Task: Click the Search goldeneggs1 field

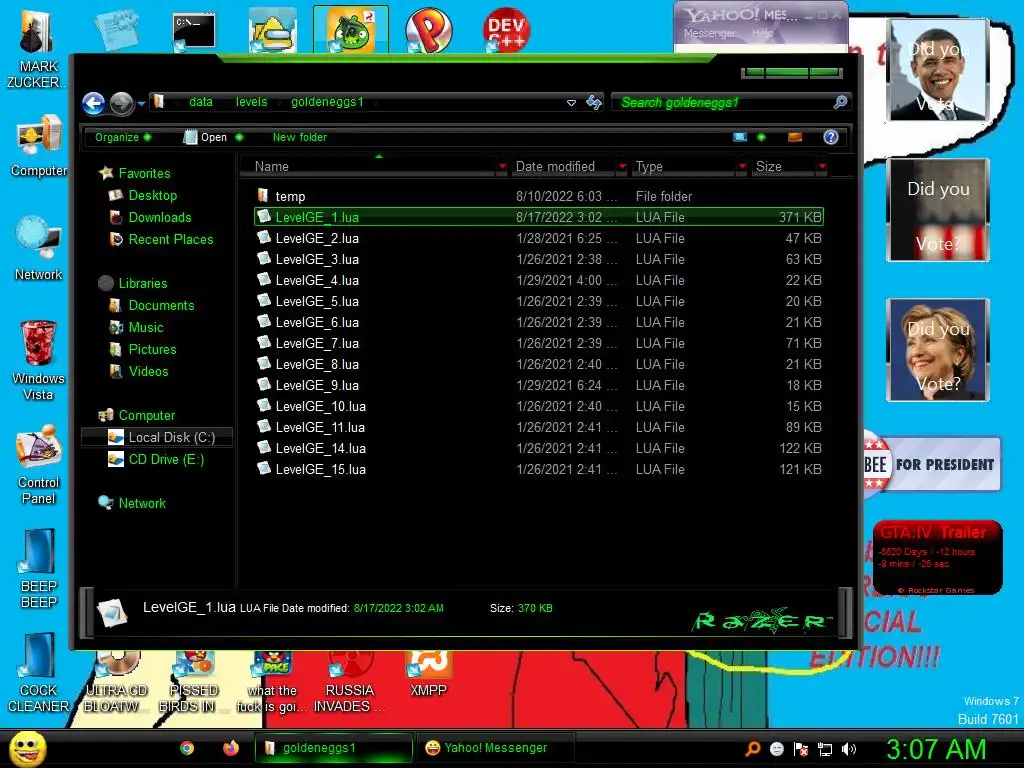Action: (730, 102)
